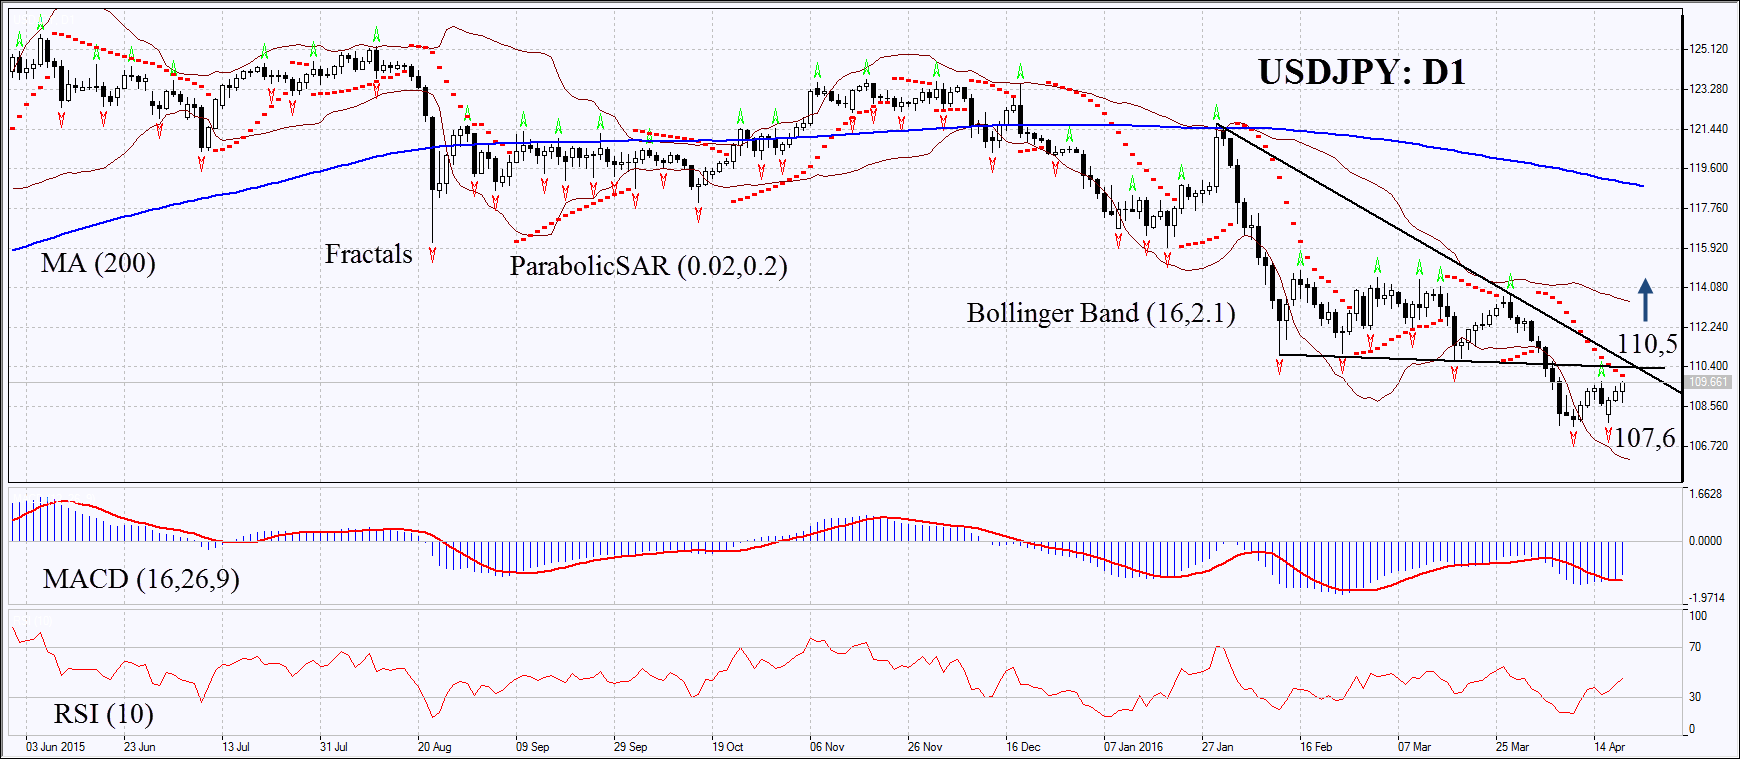Click the 110.400 price axis label
The width and height of the screenshot is (1740, 759).
coord(1708,366)
